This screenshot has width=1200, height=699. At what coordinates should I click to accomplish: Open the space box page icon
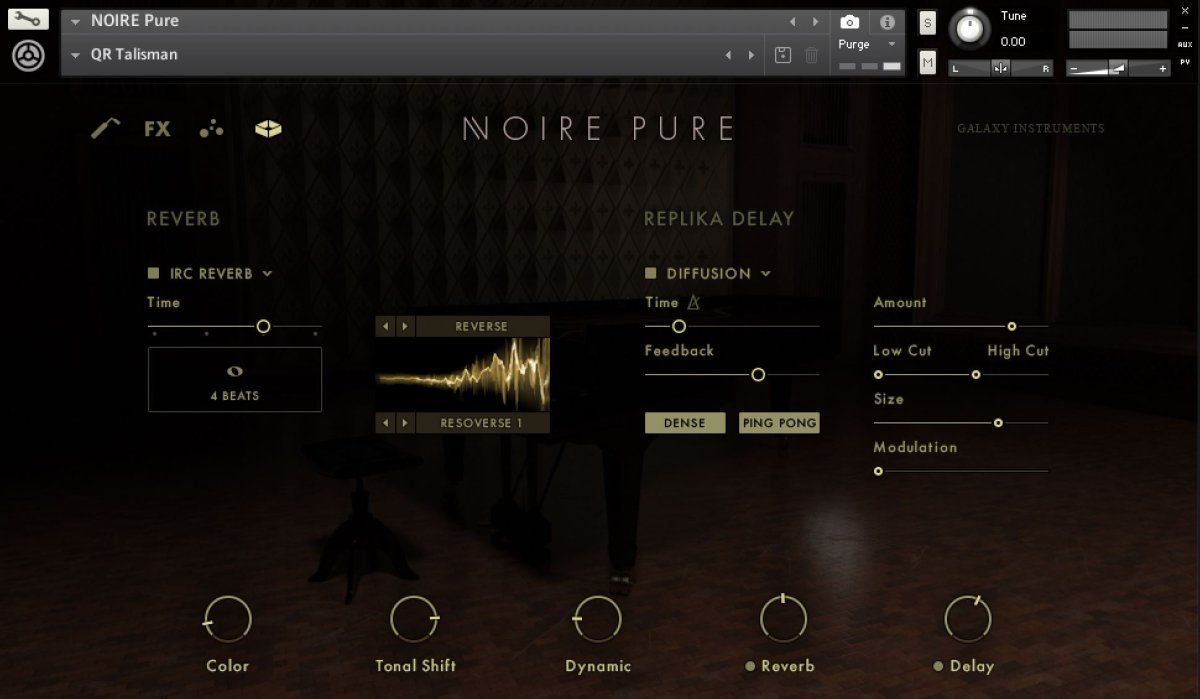click(x=268, y=128)
